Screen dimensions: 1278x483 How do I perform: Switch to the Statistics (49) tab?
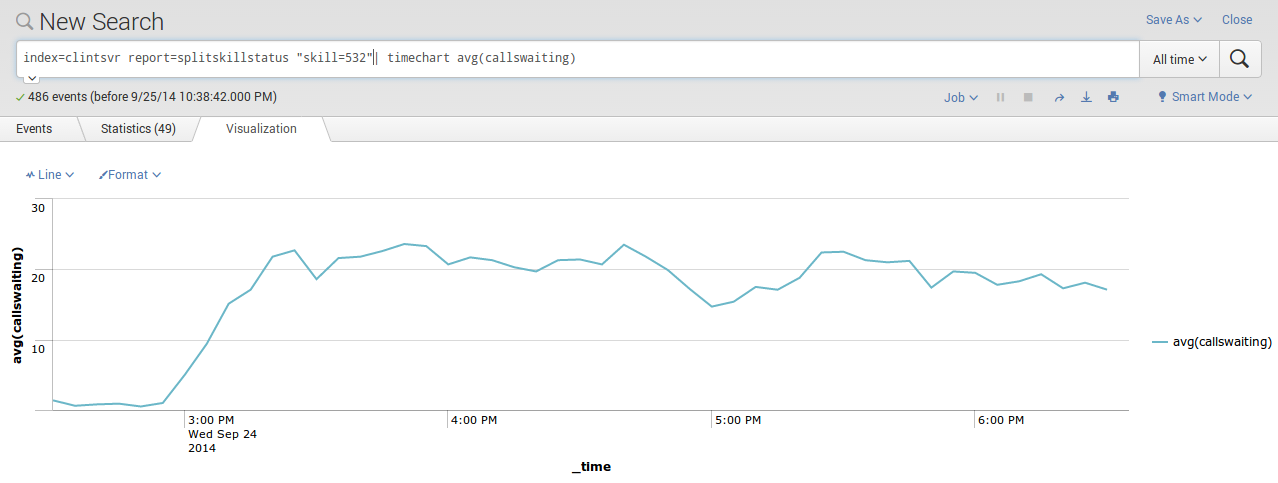click(138, 129)
